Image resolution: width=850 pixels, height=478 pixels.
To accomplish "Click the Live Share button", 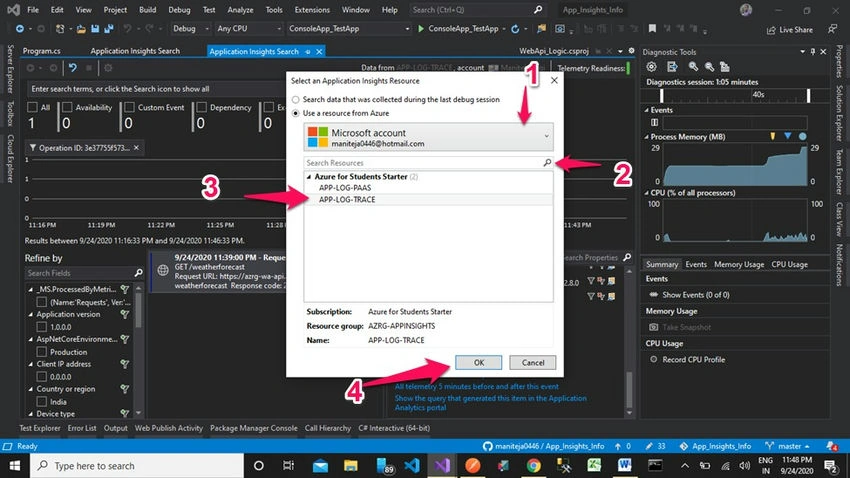I will click(x=789, y=30).
